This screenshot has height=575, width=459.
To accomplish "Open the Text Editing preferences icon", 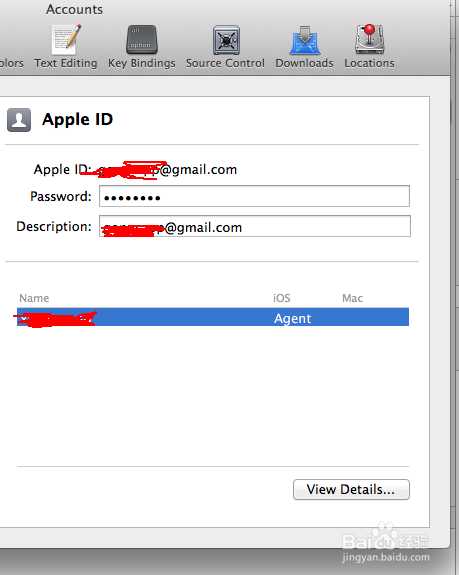I will [x=66, y=39].
